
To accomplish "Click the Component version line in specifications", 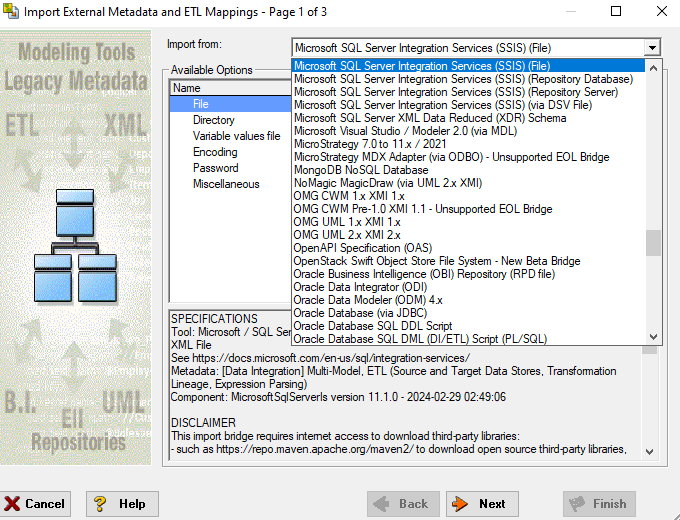I will coord(338,397).
